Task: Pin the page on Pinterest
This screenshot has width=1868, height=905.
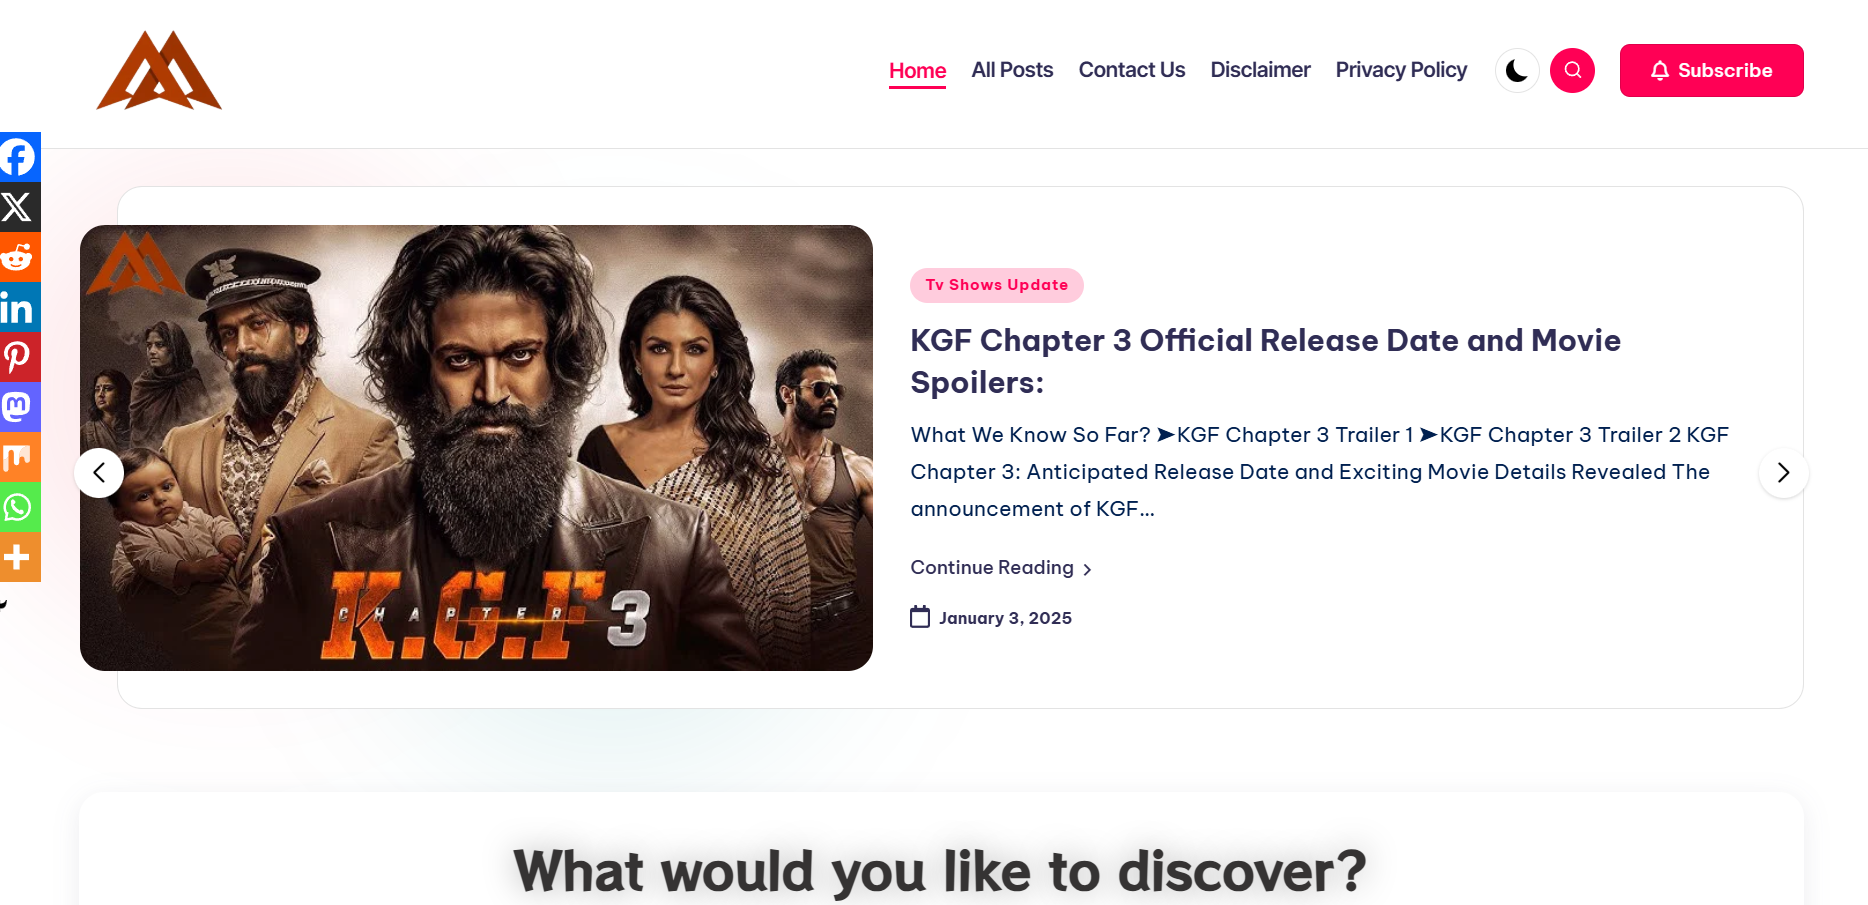Action: coord(19,357)
